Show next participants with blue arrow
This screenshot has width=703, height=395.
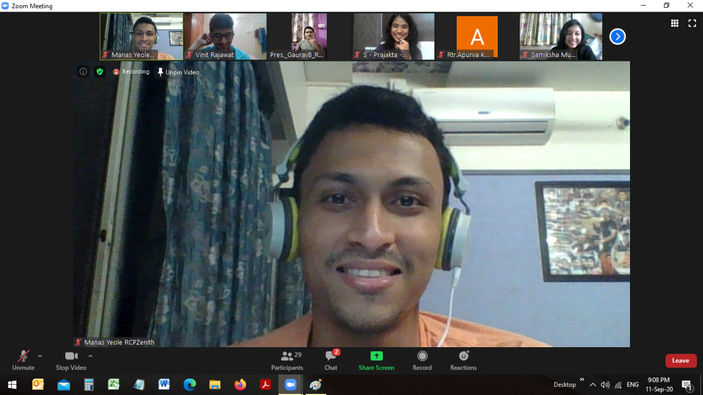[617, 36]
